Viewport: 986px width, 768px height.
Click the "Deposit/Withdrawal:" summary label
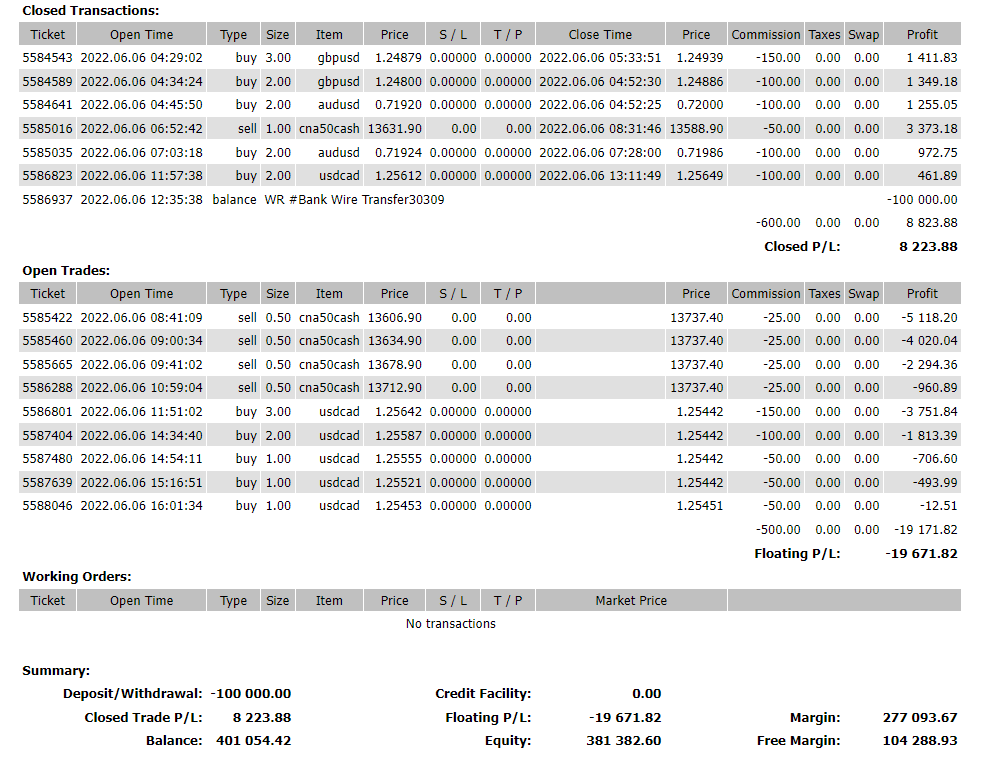133,694
